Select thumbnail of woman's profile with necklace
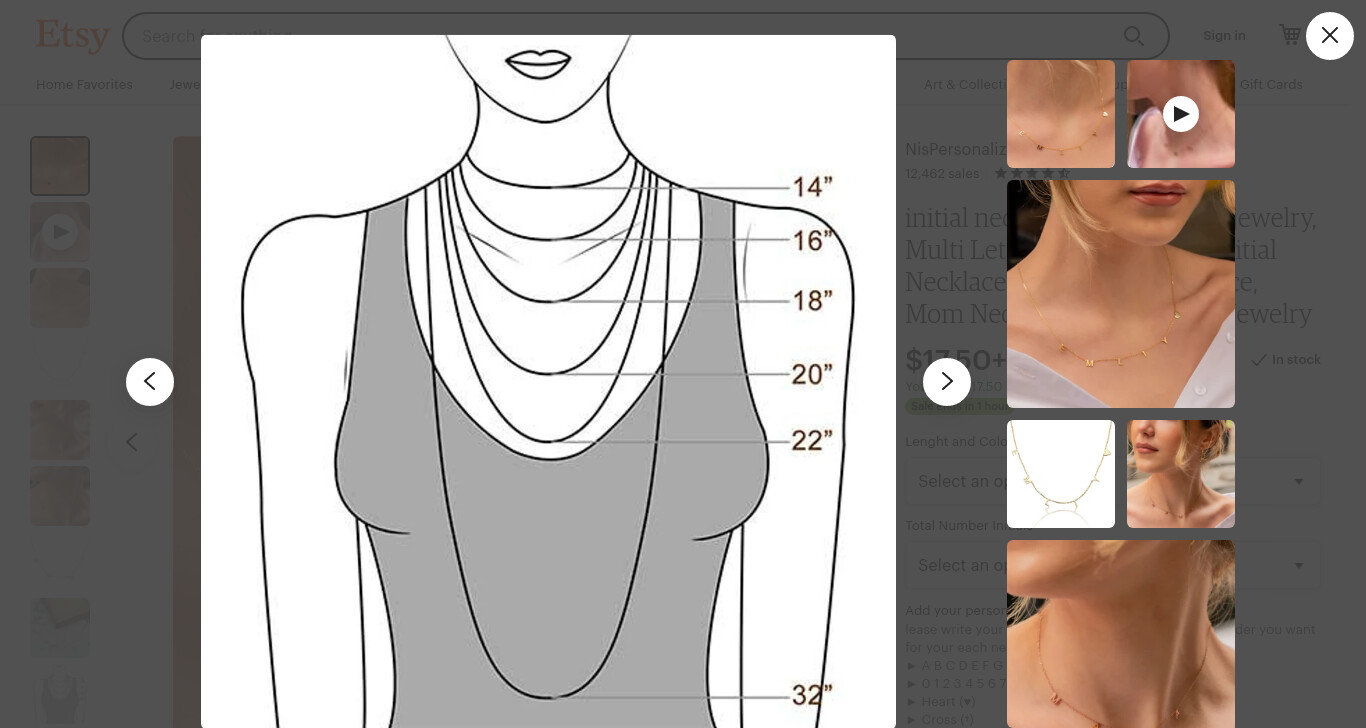 pyautogui.click(x=1181, y=474)
